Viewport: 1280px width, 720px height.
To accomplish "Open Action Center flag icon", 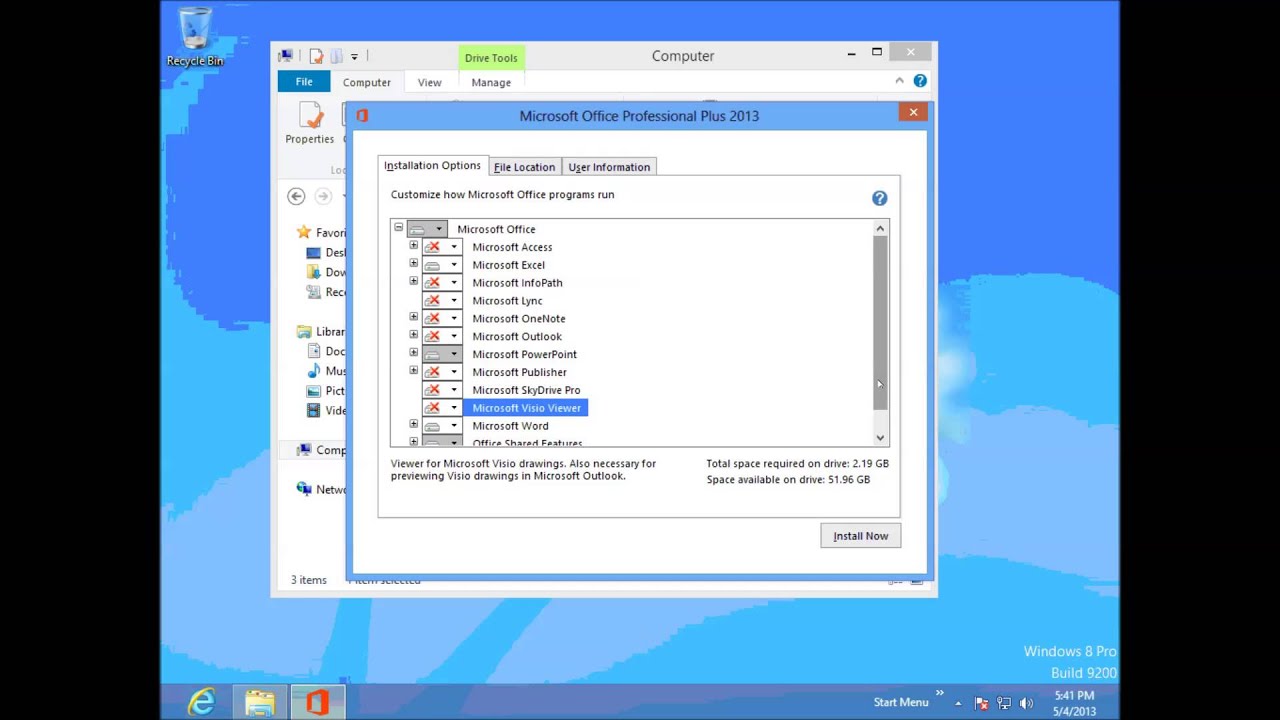I will click(981, 703).
